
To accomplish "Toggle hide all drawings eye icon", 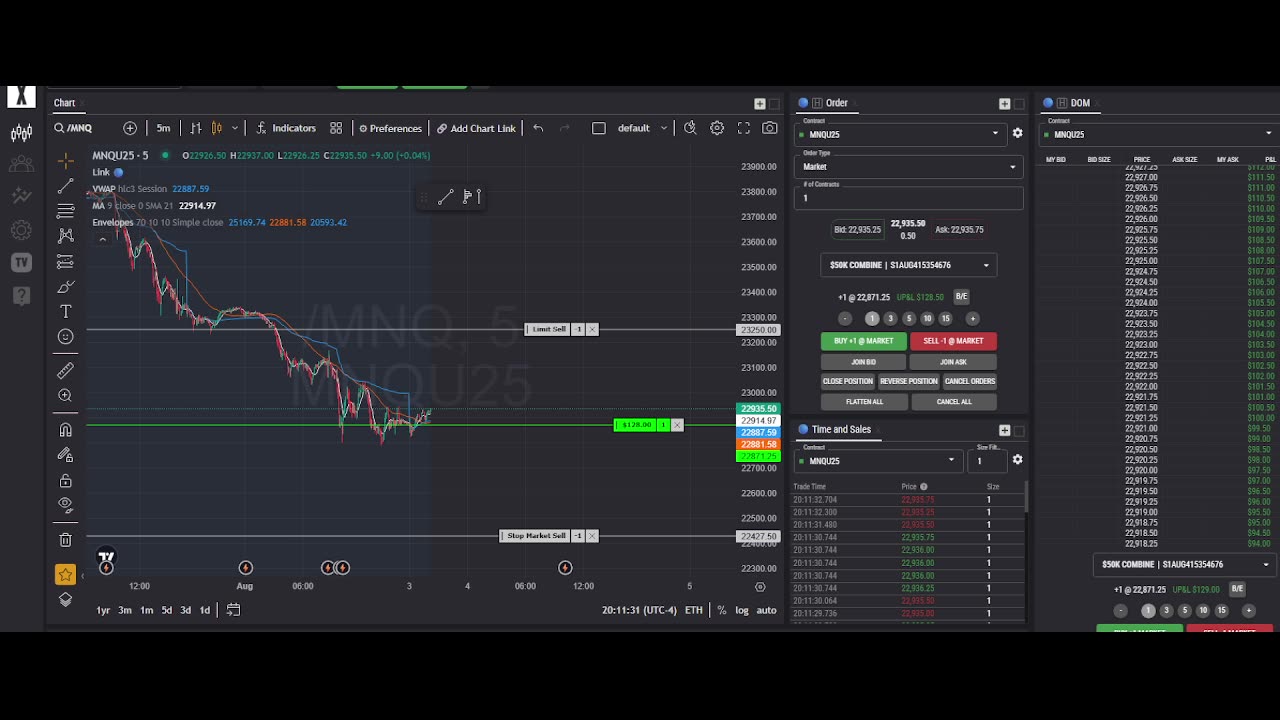I will (x=66, y=505).
